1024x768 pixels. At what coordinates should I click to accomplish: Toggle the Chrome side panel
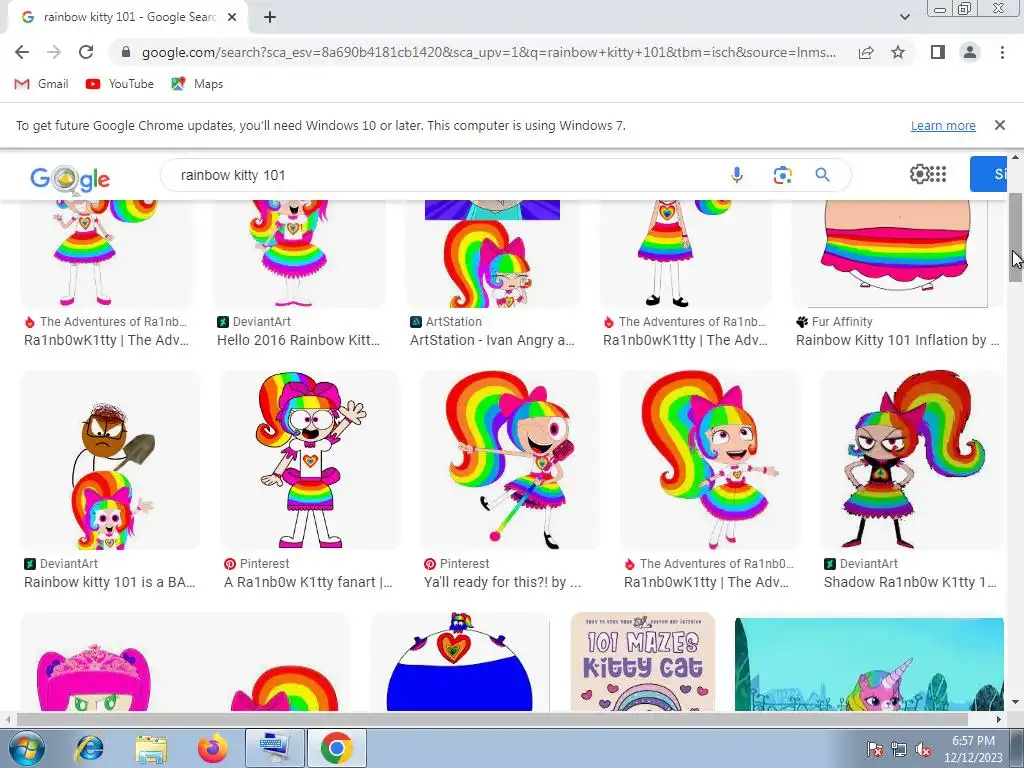[938, 52]
